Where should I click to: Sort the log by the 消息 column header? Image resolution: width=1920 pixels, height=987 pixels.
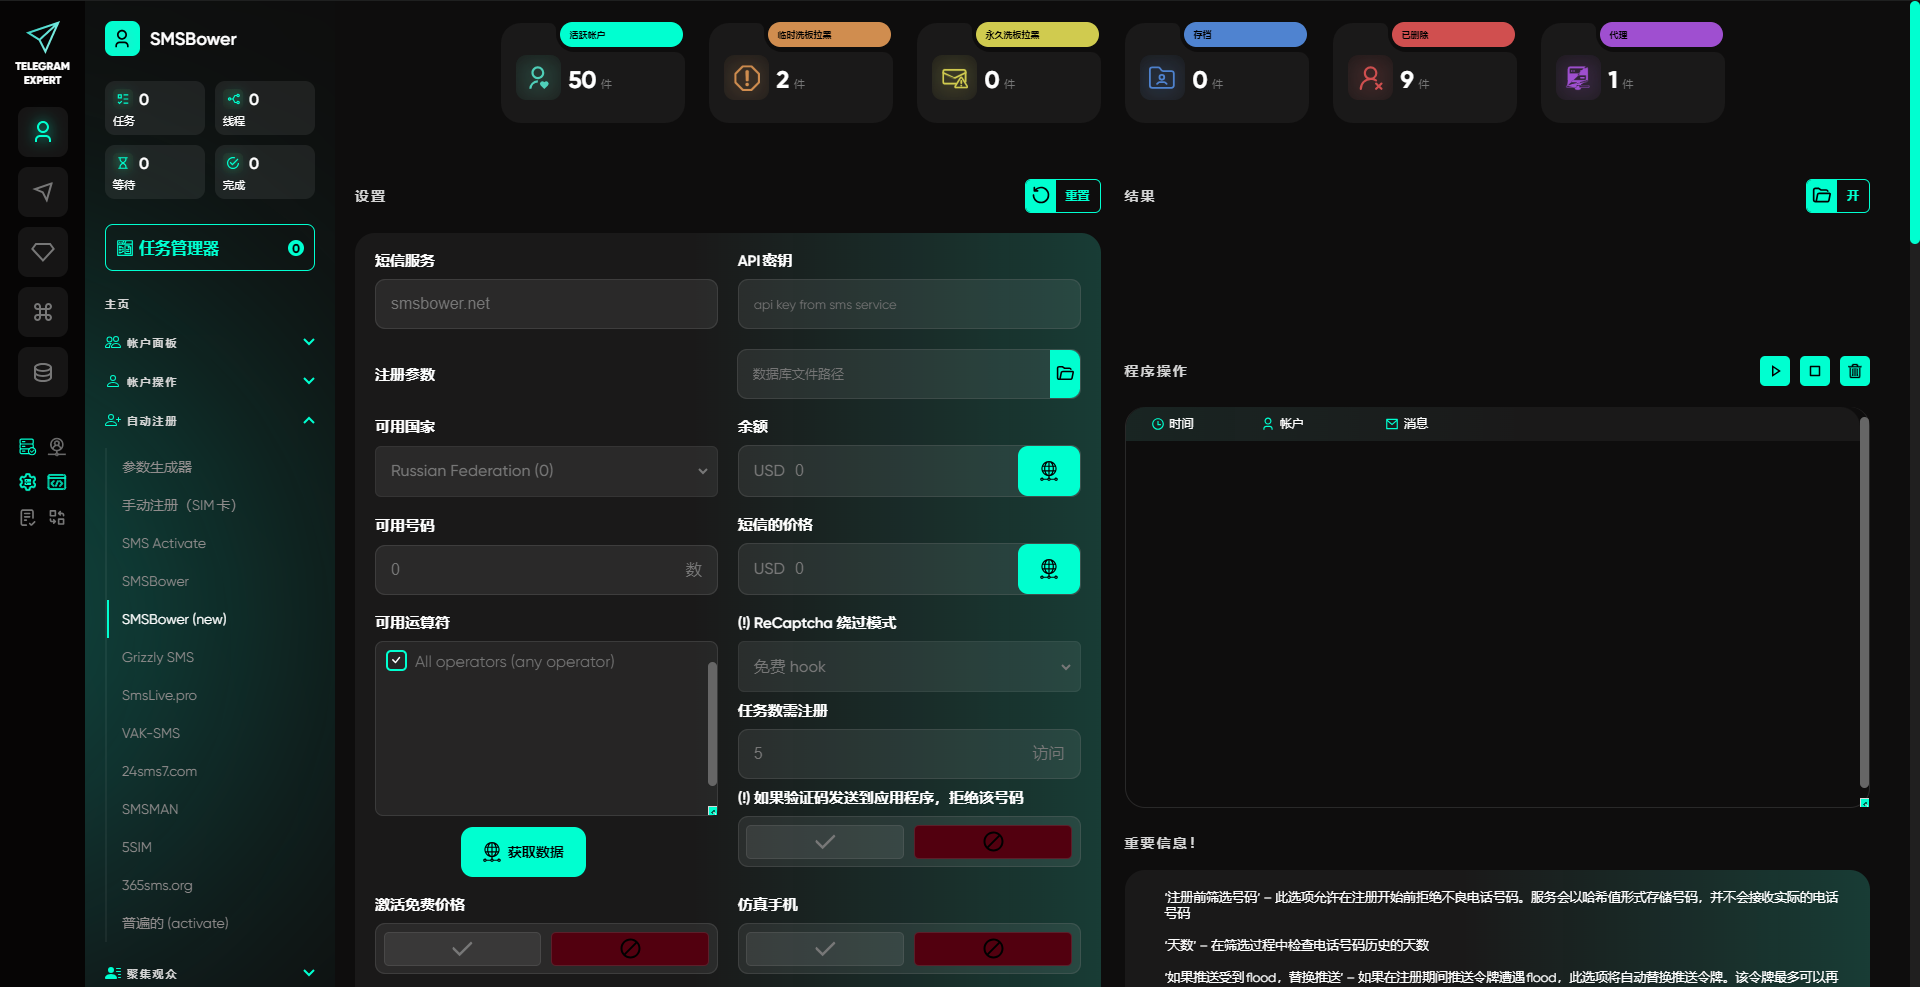(x=1407, y=424)
